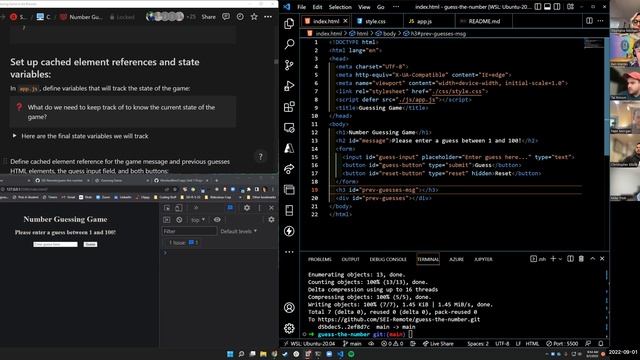This screenshot has height=360, width=640.
Task: Open the notes page more options ellipsis
Action: click(x=268, y=17)
